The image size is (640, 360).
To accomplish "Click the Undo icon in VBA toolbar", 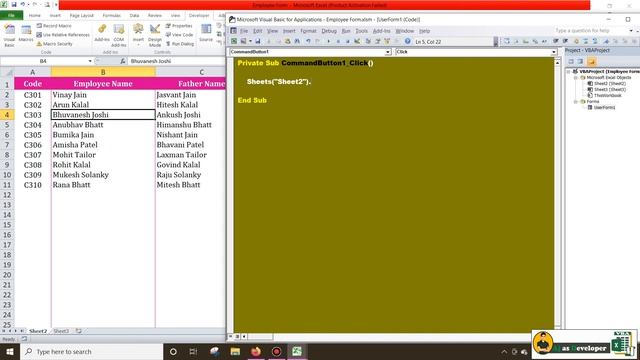I will coord(308,41).
